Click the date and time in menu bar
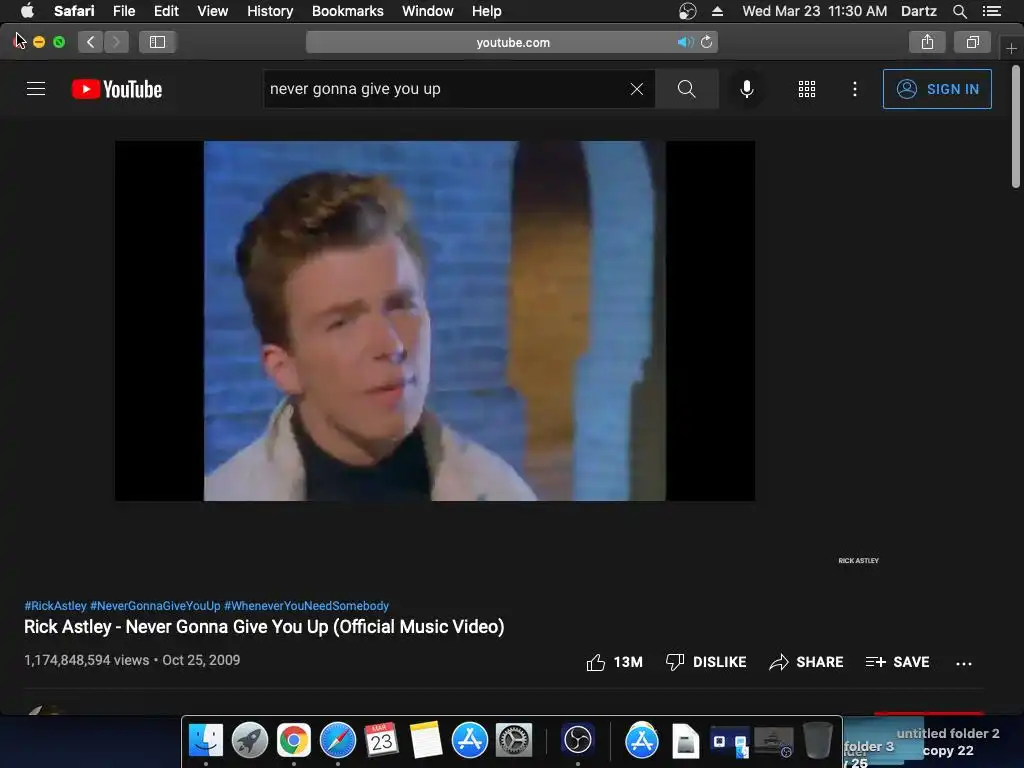The image size is (1024, 768). 814,11
